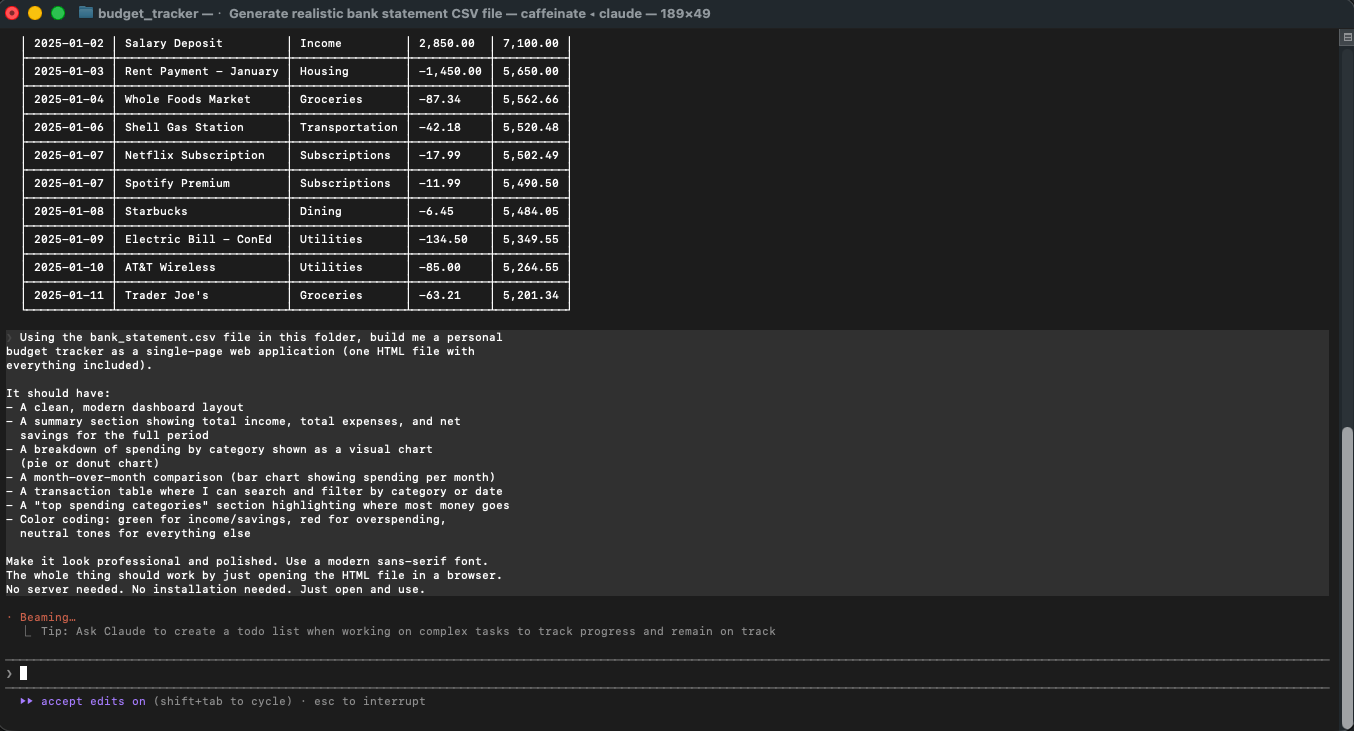Click the amount '-42.18'
This screenshot has height=731, width=1354.
click(x=440, y=127)
